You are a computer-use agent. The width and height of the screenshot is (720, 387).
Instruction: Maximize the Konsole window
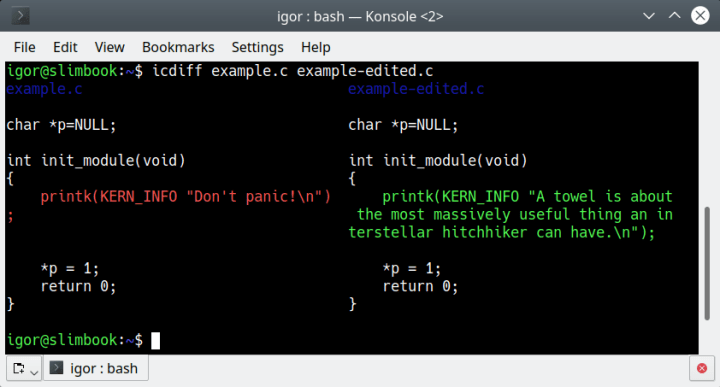675,16
